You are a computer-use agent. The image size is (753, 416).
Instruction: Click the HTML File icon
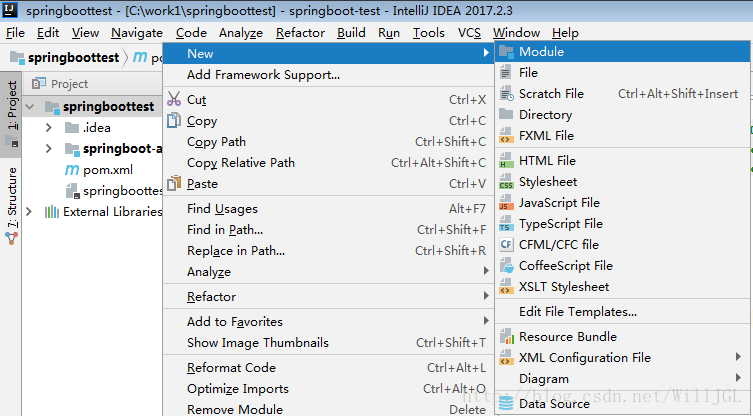[506, 160]
